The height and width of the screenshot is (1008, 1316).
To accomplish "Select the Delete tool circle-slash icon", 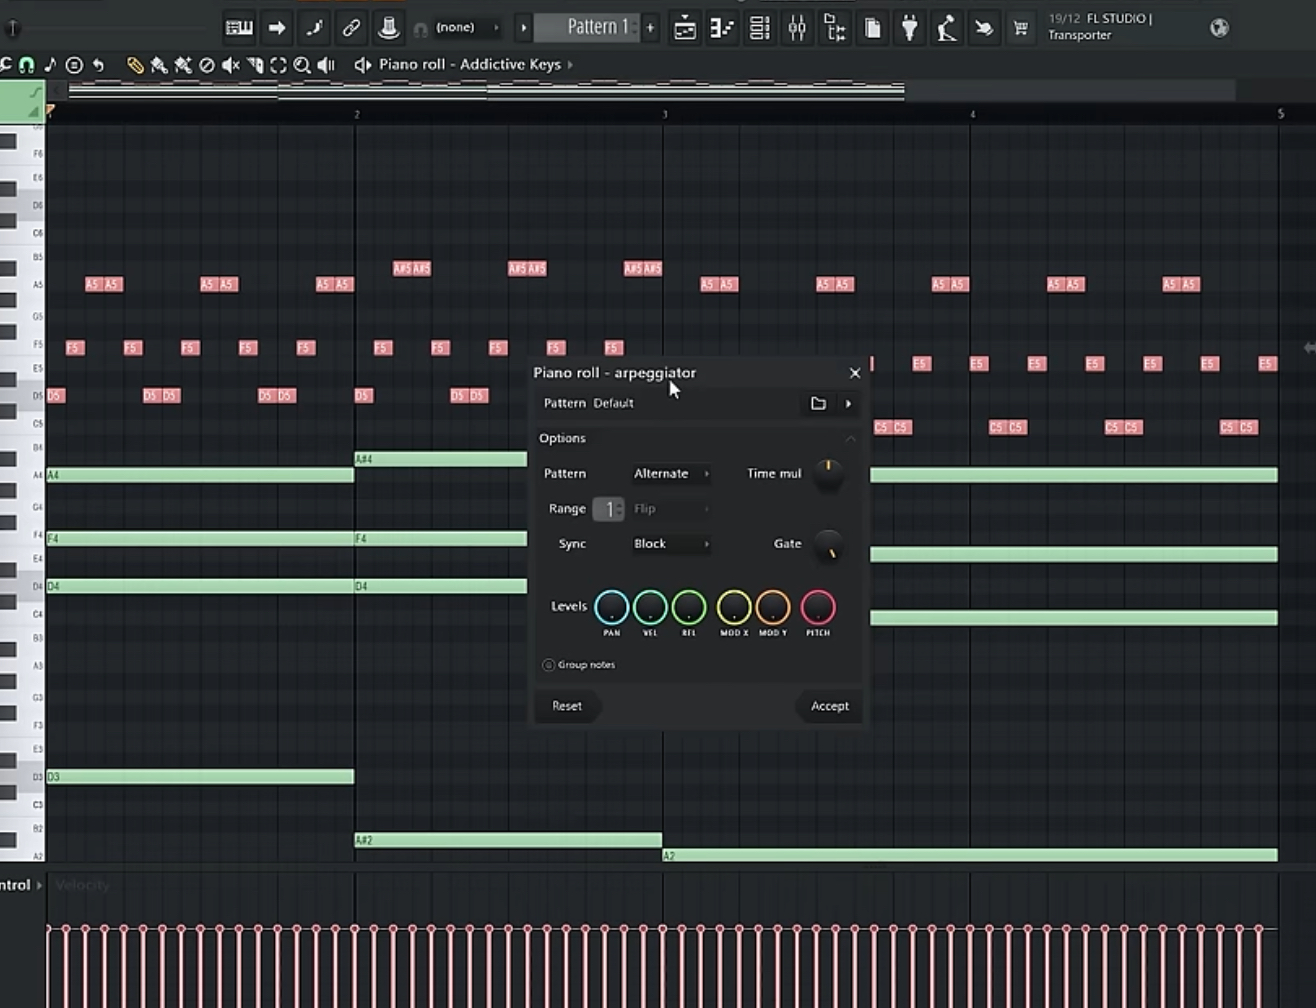I will [x=207, y=65].
